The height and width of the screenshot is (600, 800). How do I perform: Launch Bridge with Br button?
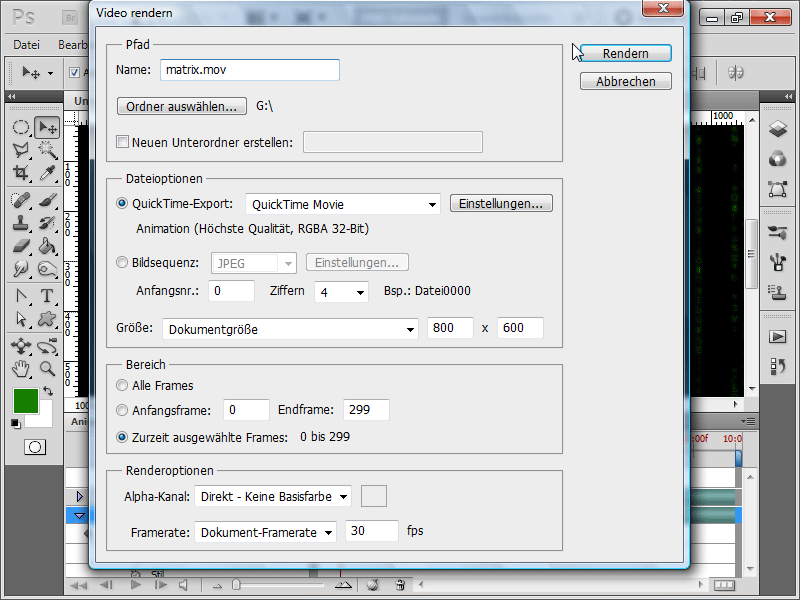70,18
